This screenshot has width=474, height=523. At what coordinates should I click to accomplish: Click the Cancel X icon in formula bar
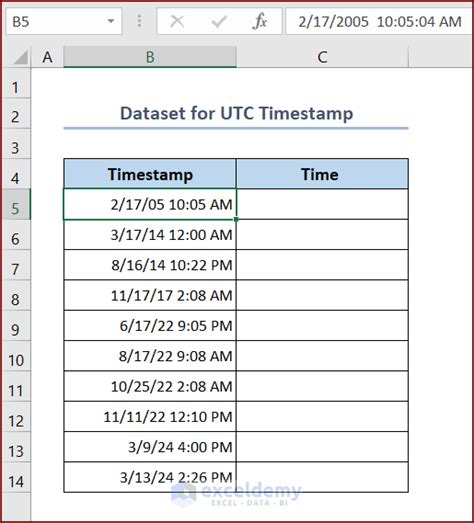click(x=177, y=22)
